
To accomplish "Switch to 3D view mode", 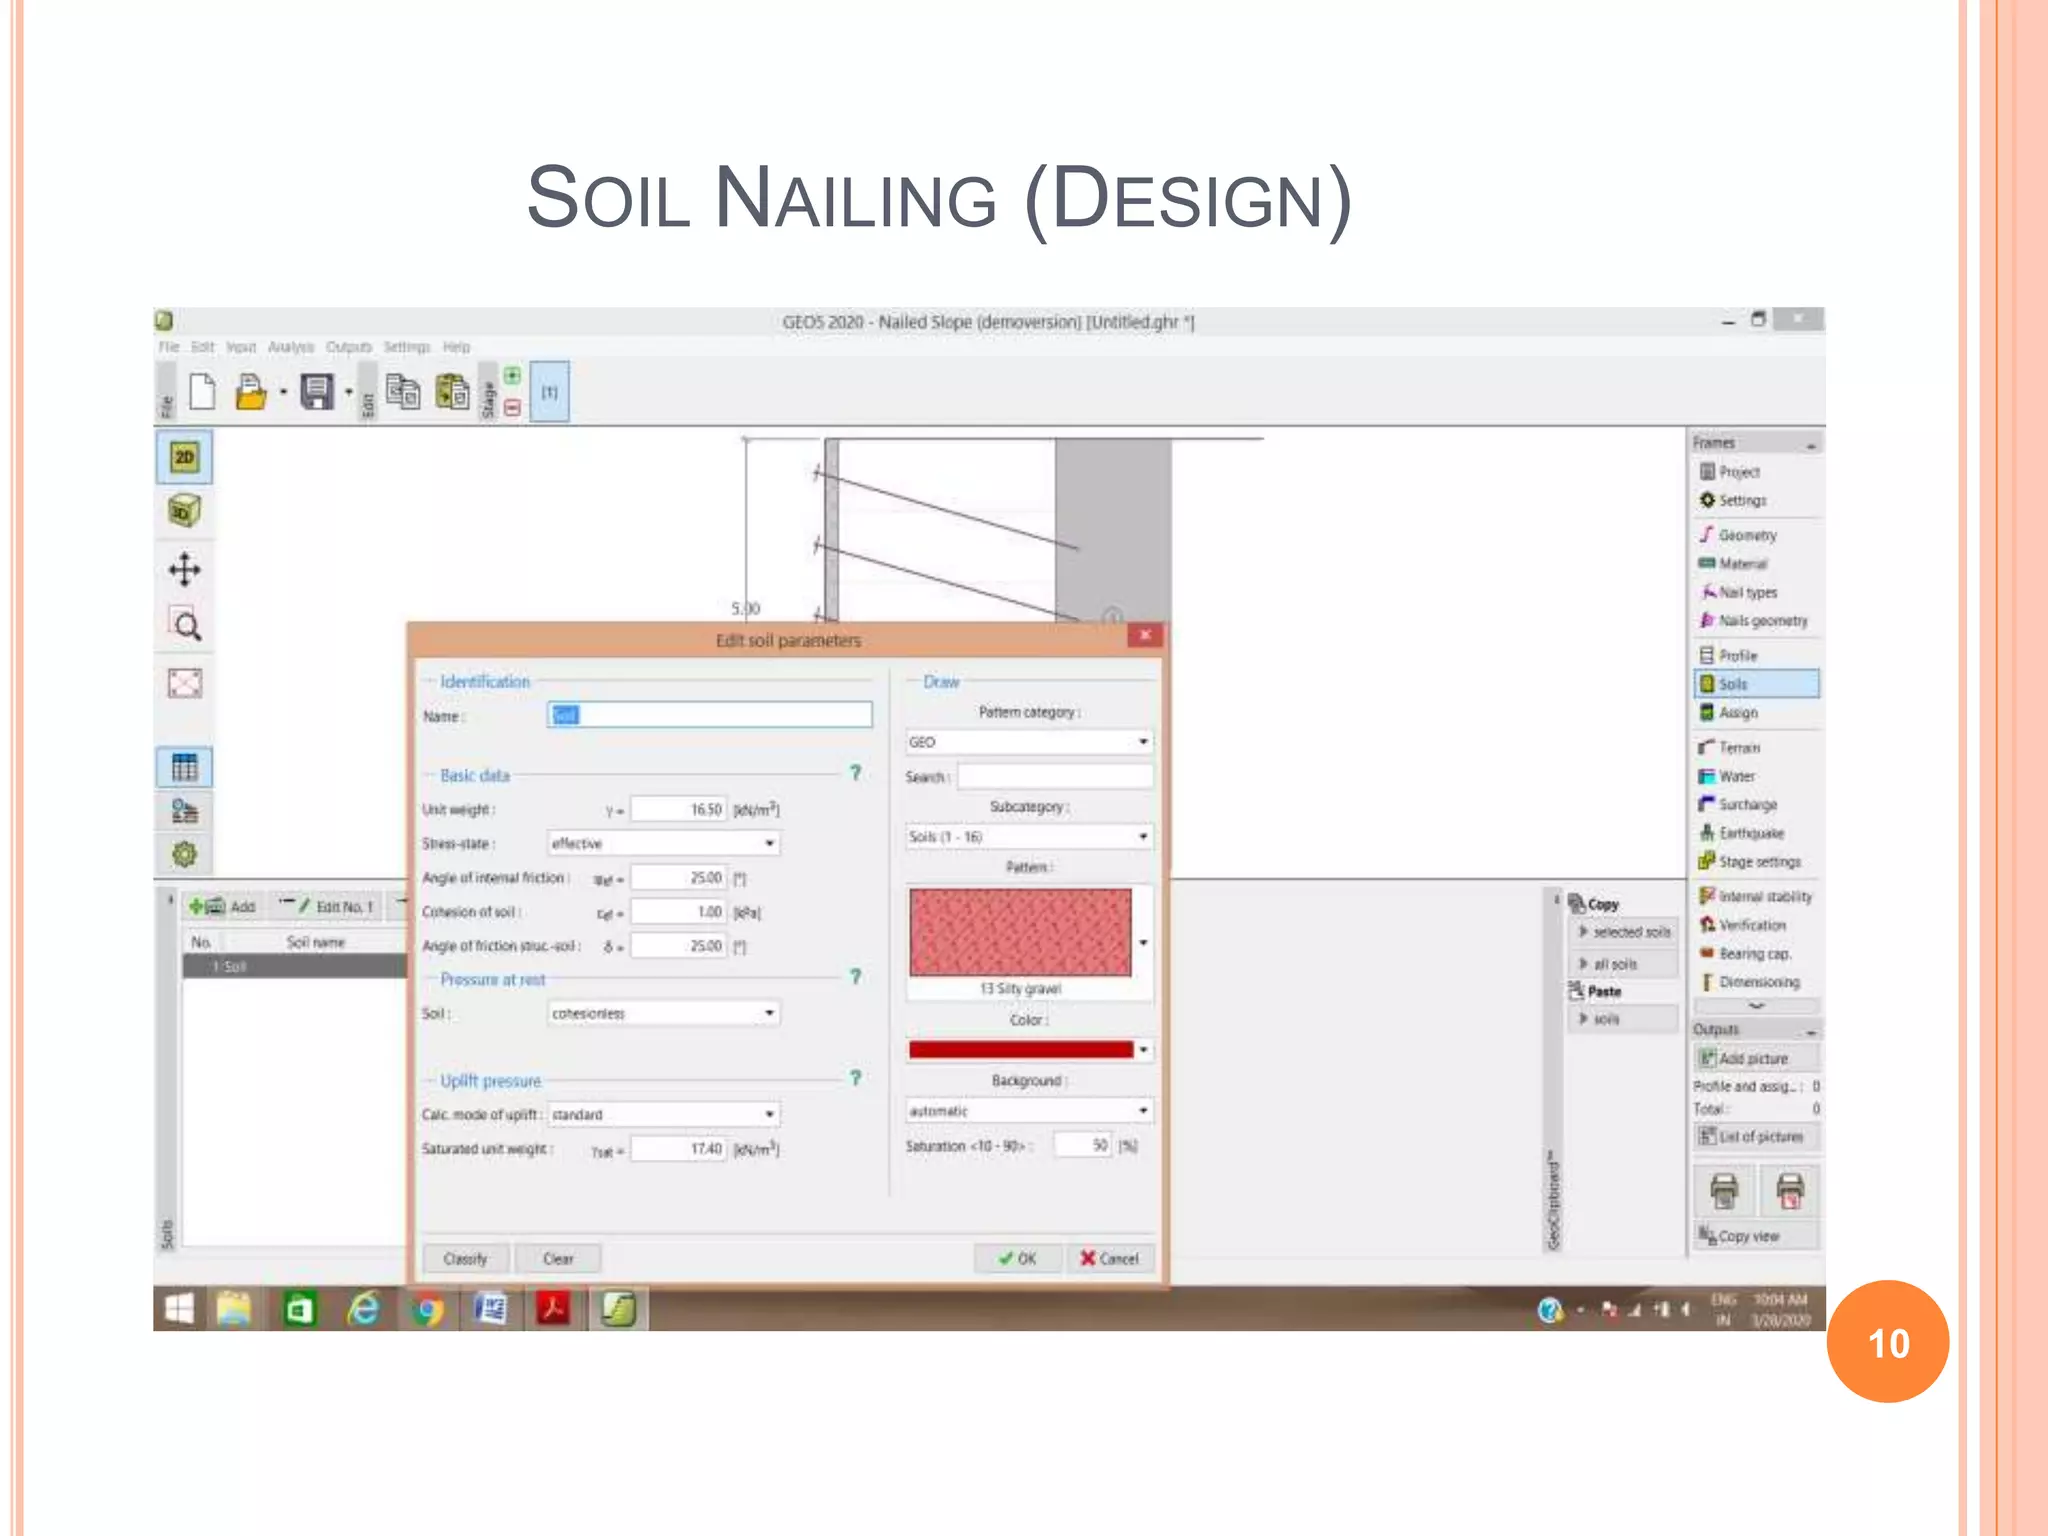I will point(184,512).
